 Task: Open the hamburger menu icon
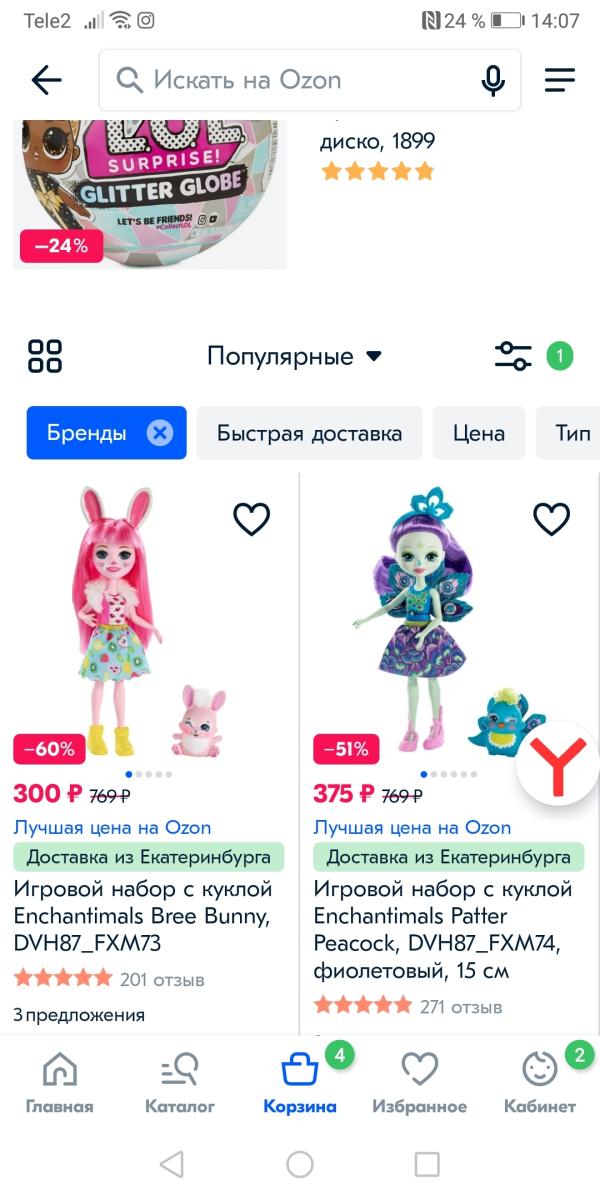click(559, 80)
